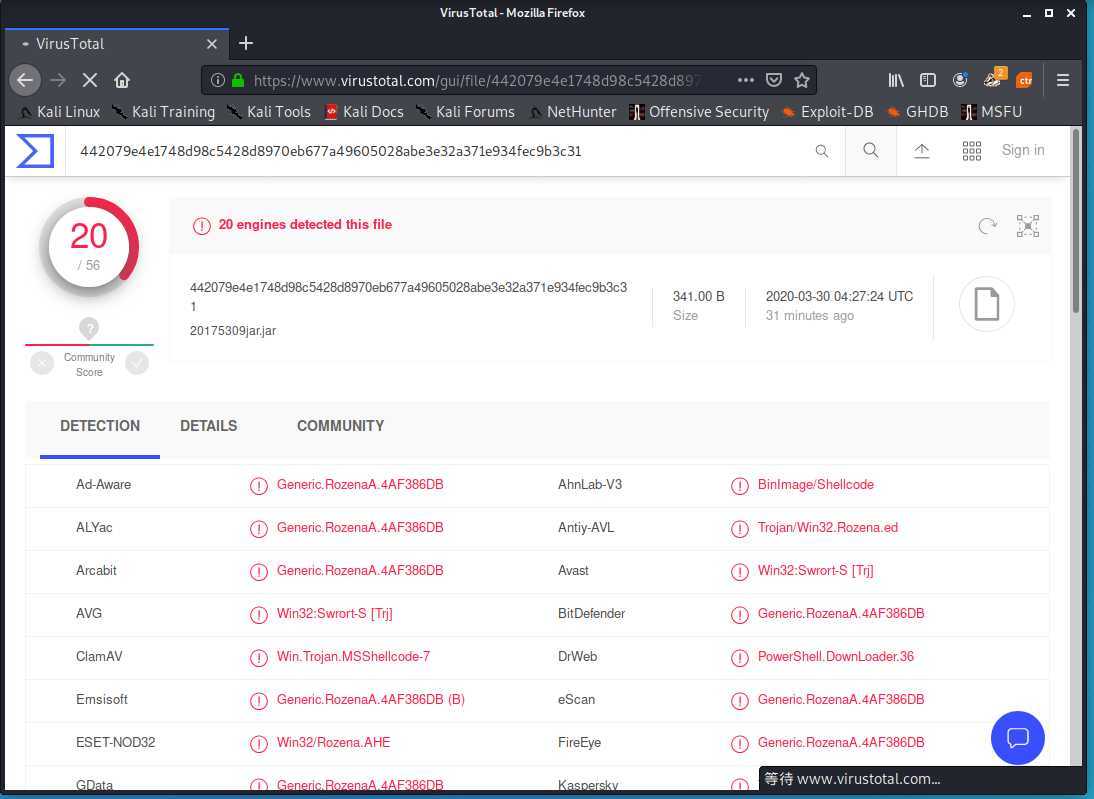
Task: Click the '20 engines detected this file' text
Action: coord(305,225)
